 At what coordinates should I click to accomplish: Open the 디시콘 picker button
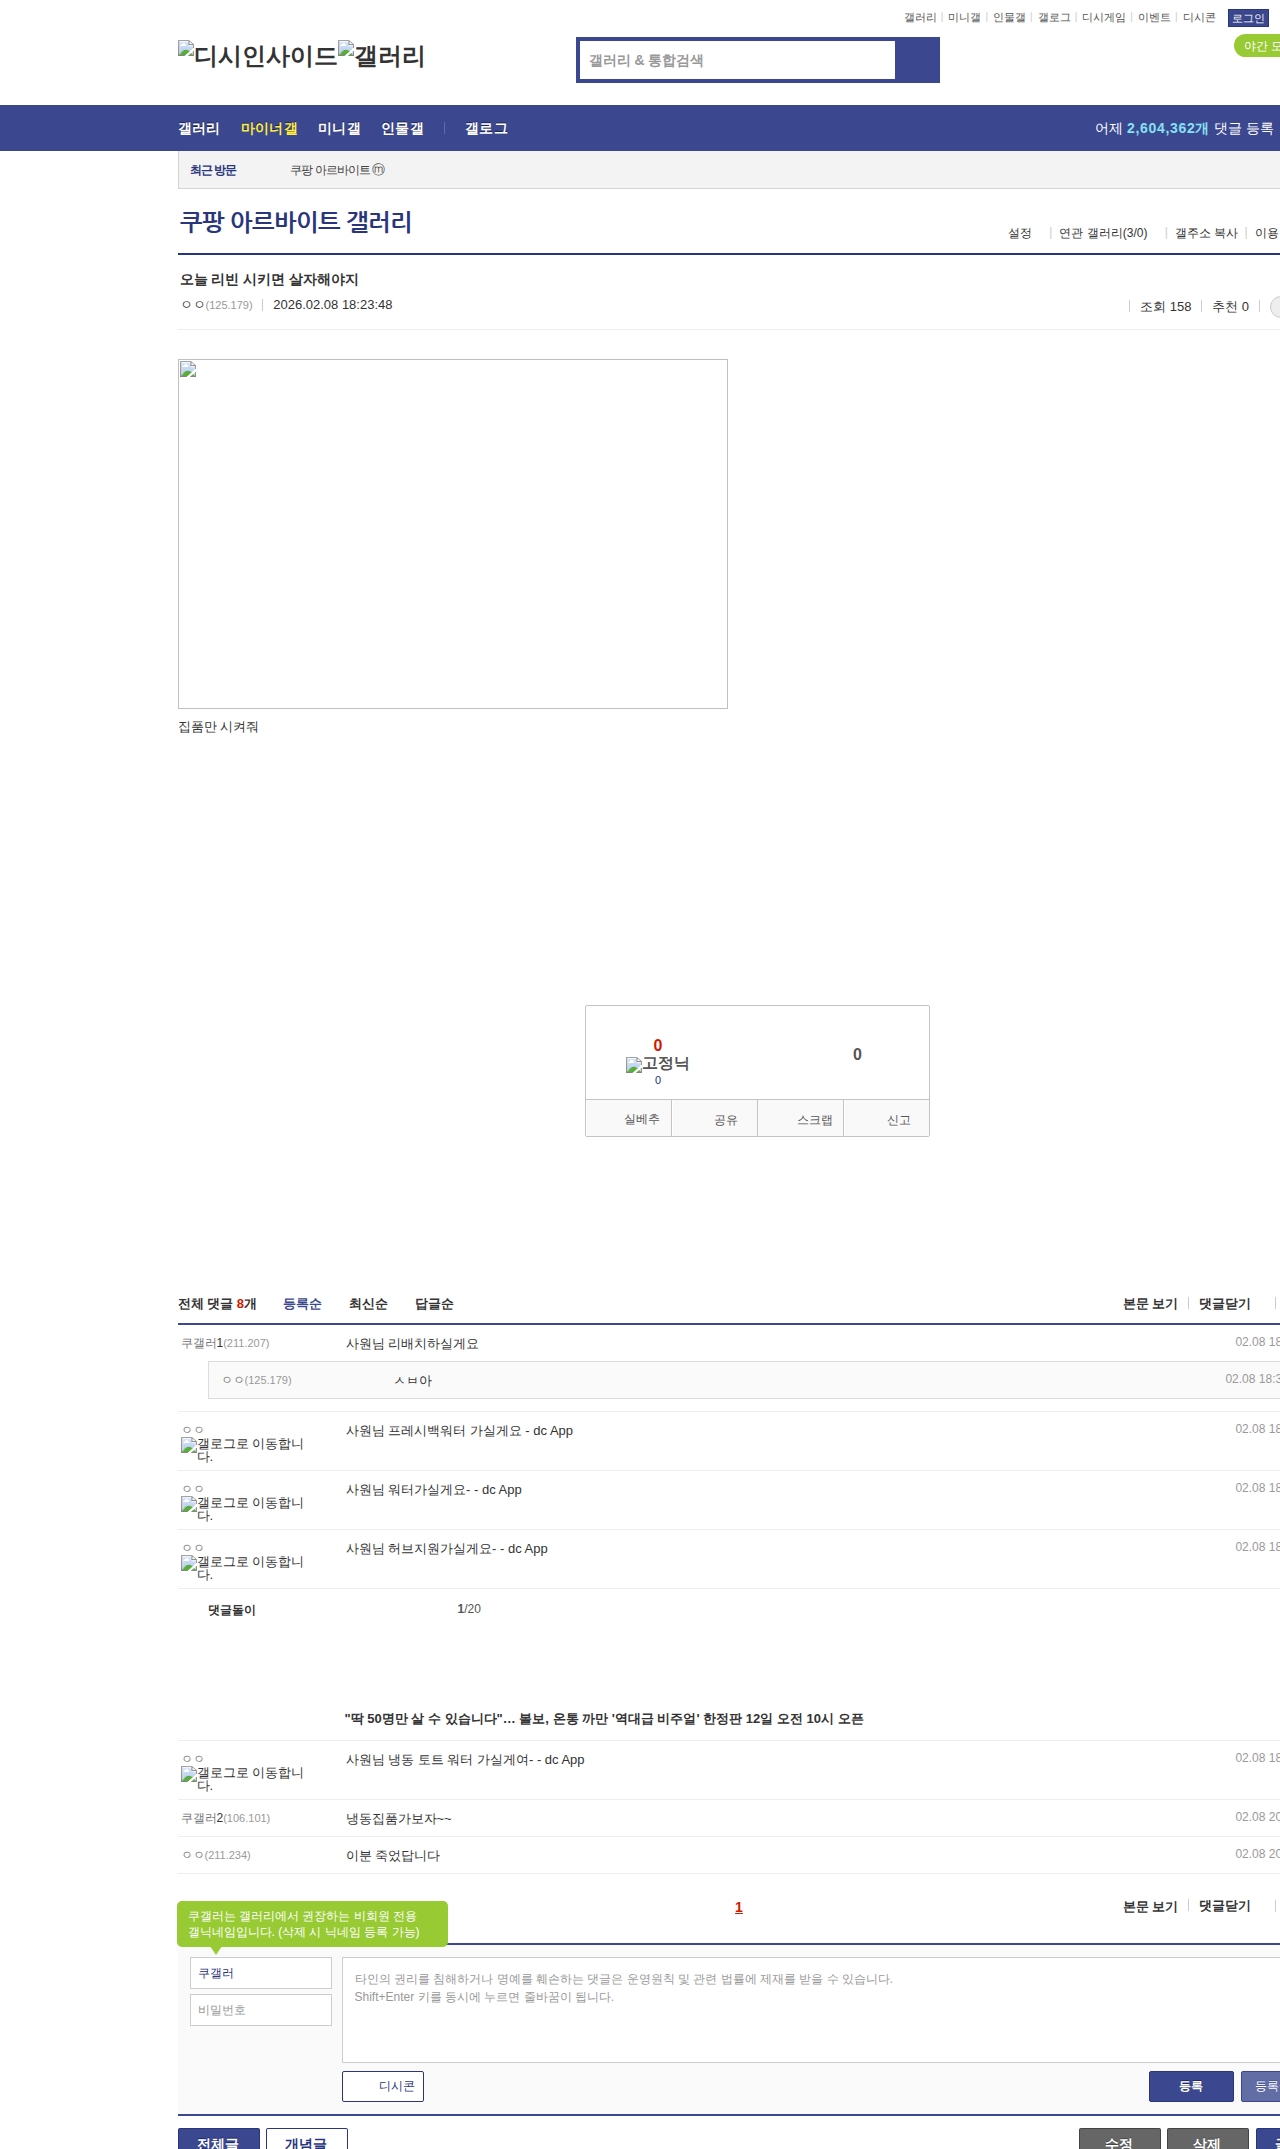383,2086
